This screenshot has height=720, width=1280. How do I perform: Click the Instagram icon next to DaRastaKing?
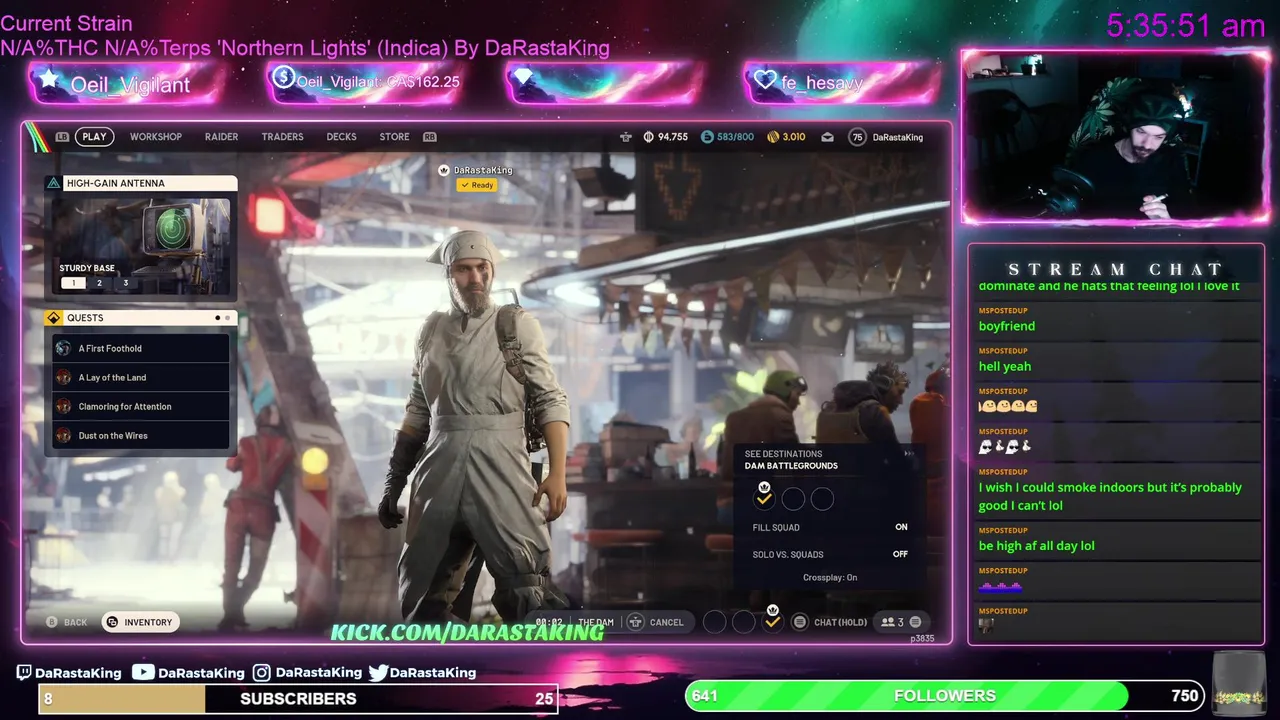click(x=261, y=673)
